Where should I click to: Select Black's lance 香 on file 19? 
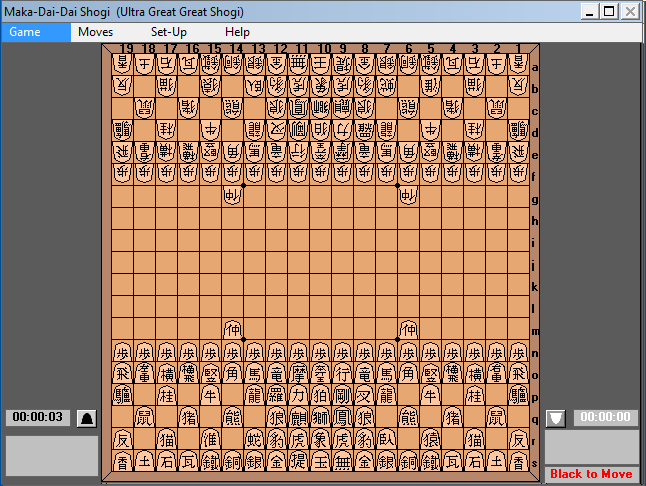click(x=122, y=461)
